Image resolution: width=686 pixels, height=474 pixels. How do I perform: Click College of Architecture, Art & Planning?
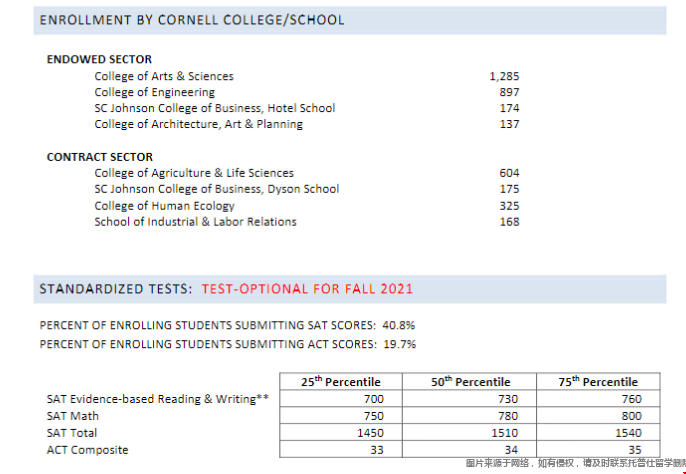(x=198, y=124)
